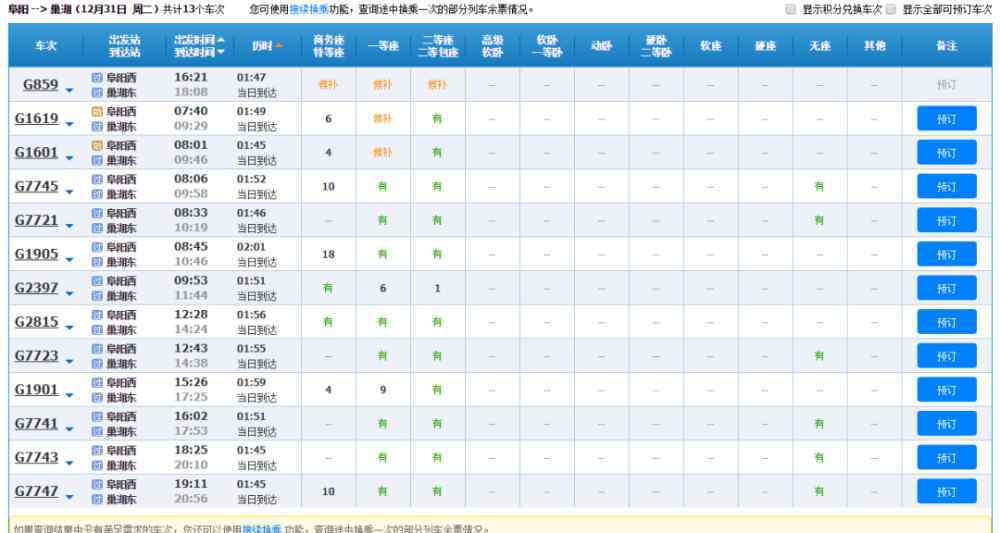Click arrival station icon in G7747 row
This screenshot has height=533, width=1000.
97,499
